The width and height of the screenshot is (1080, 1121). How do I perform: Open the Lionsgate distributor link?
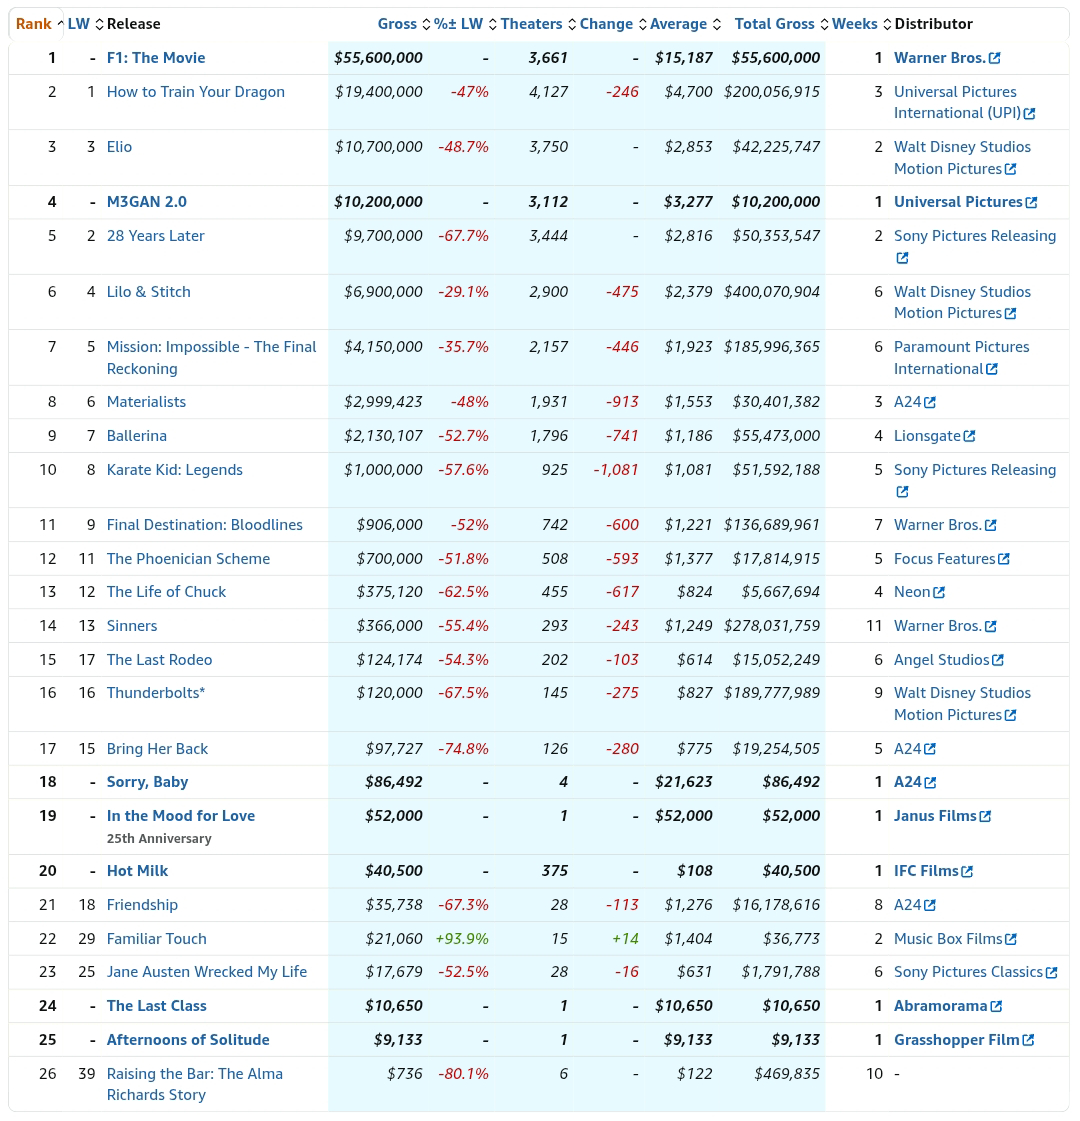[927, 436]
